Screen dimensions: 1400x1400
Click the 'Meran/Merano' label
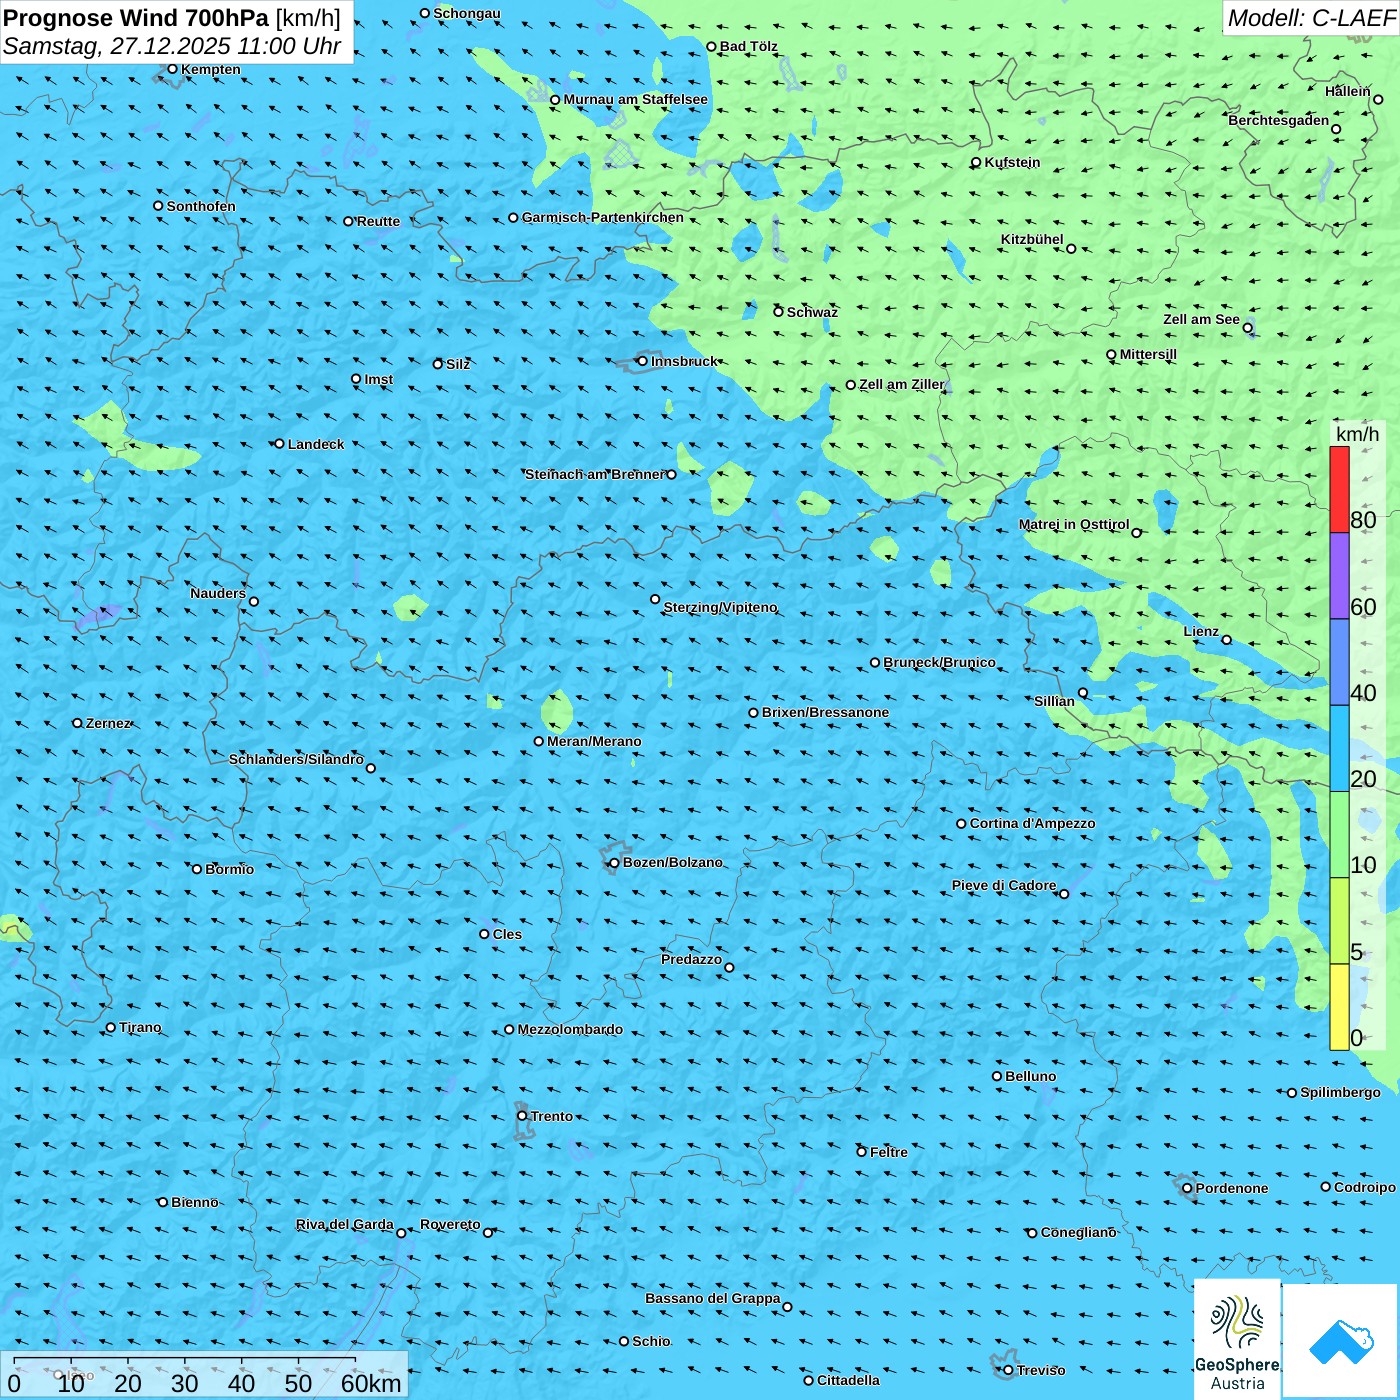595,741
